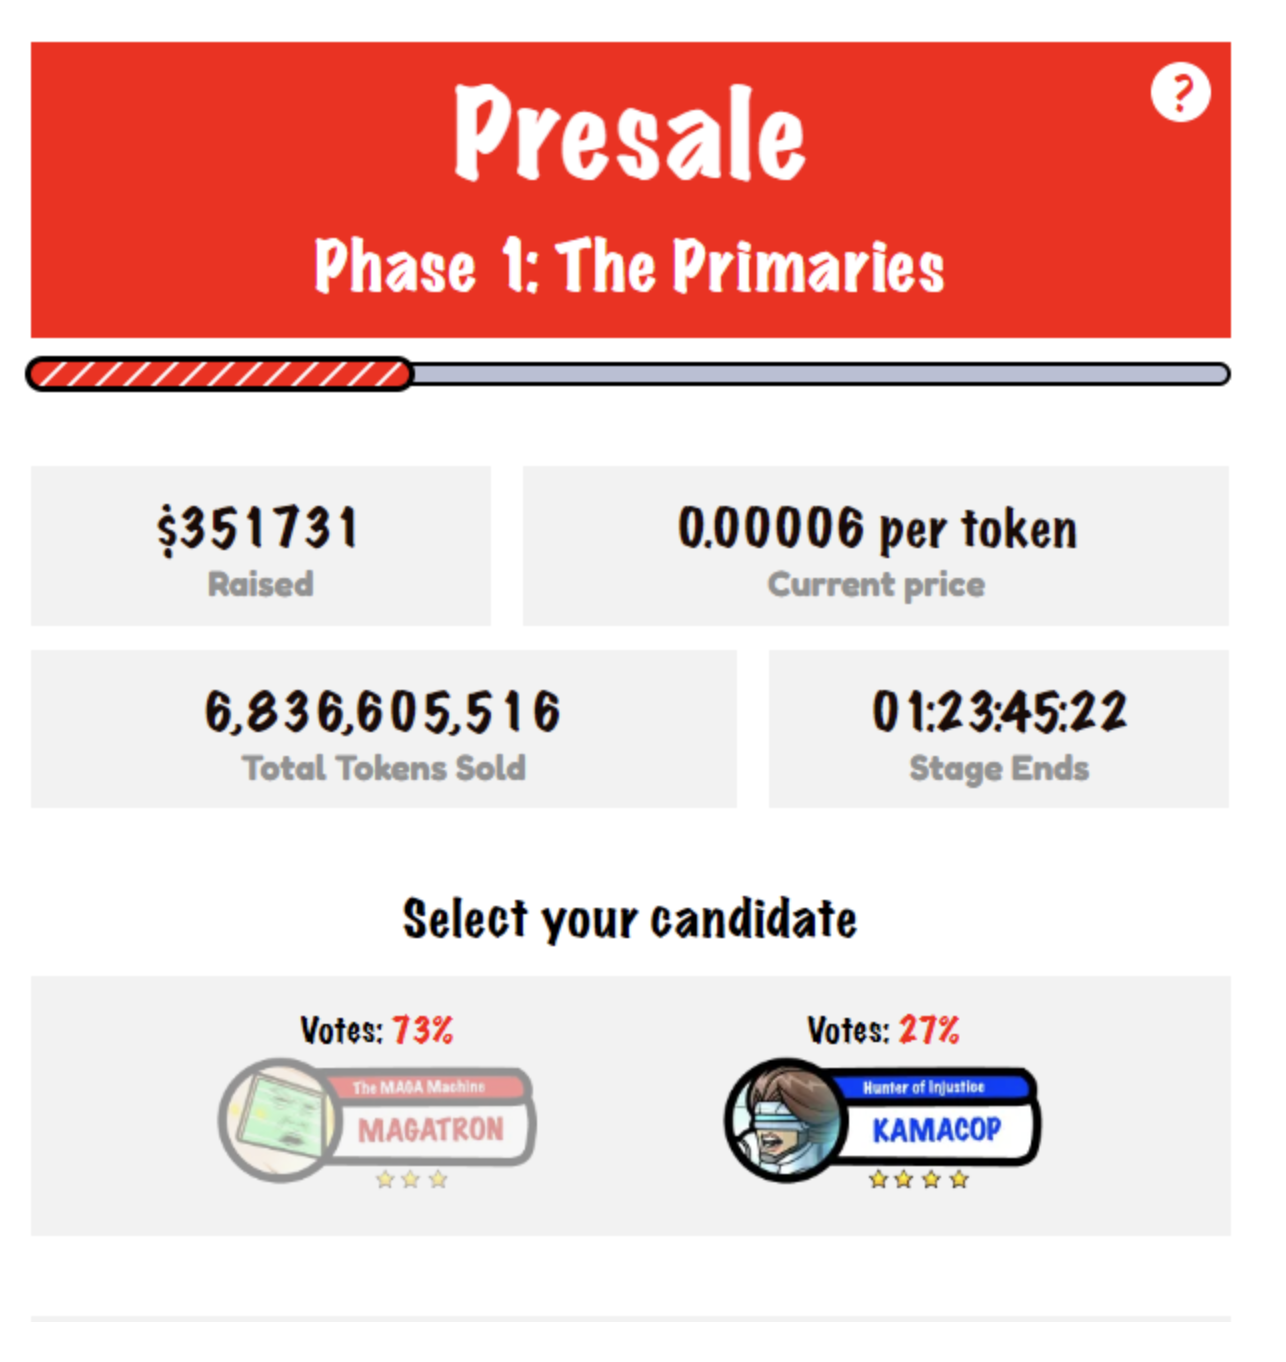
Task: Click the "Votes: 27%" text
Action: click(x=883, y=1030)
